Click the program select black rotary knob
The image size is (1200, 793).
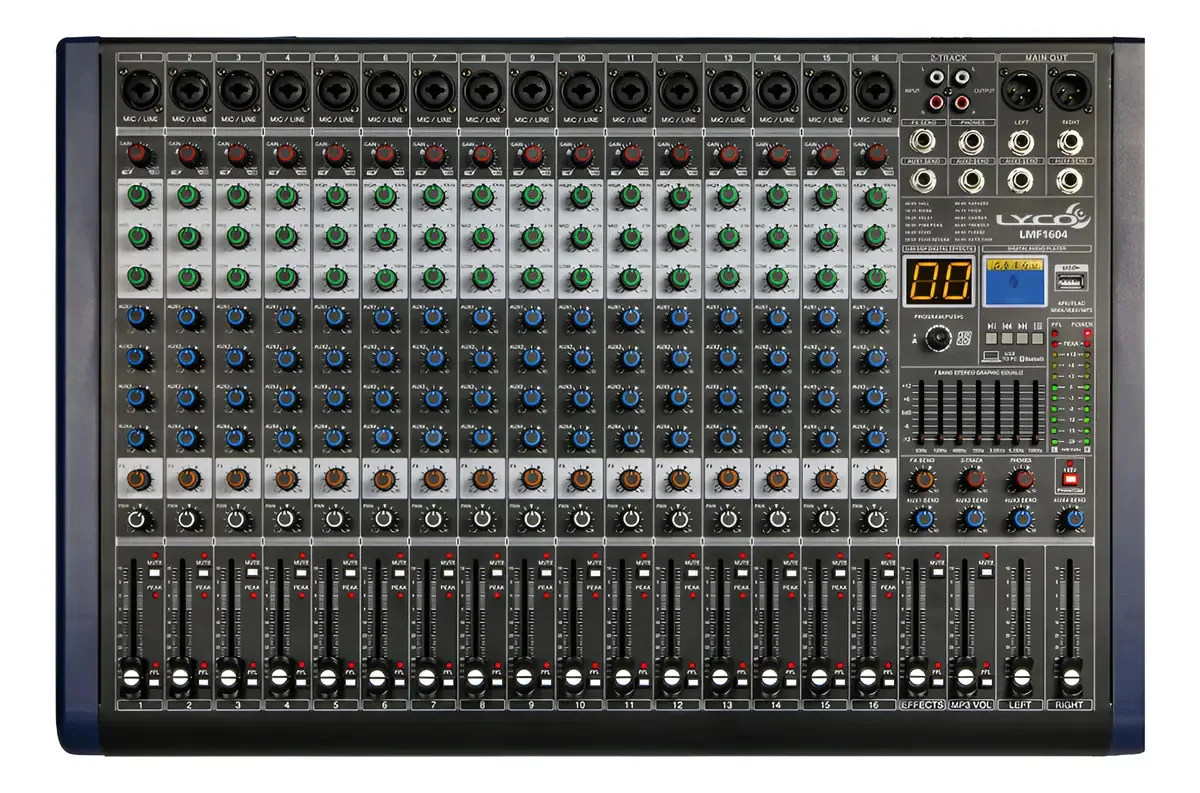tap(938, 337)
